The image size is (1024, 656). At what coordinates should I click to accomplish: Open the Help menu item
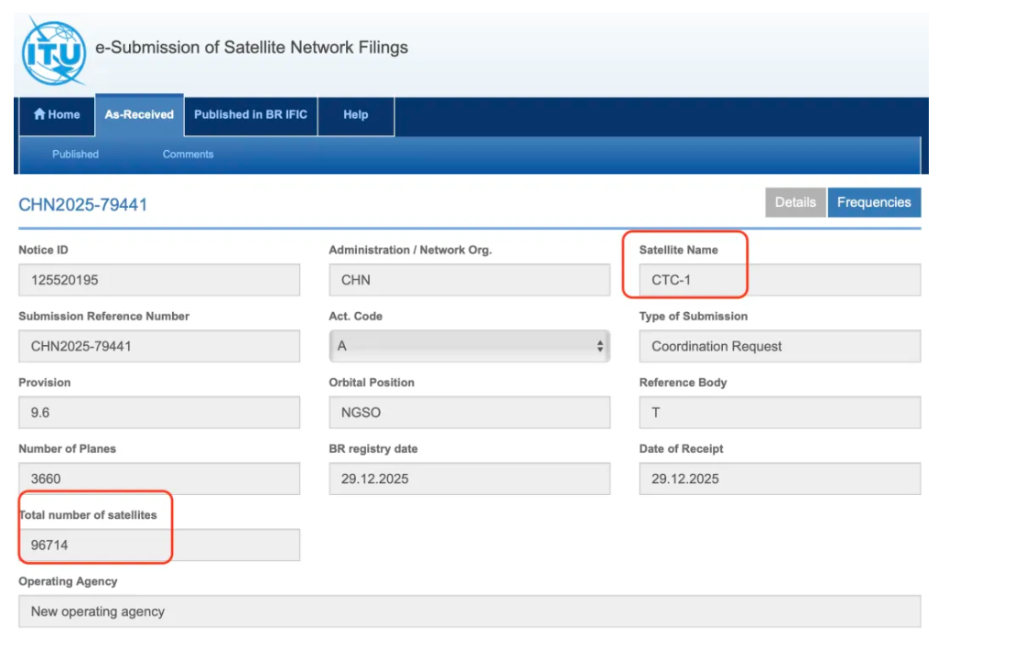[355, 115]
